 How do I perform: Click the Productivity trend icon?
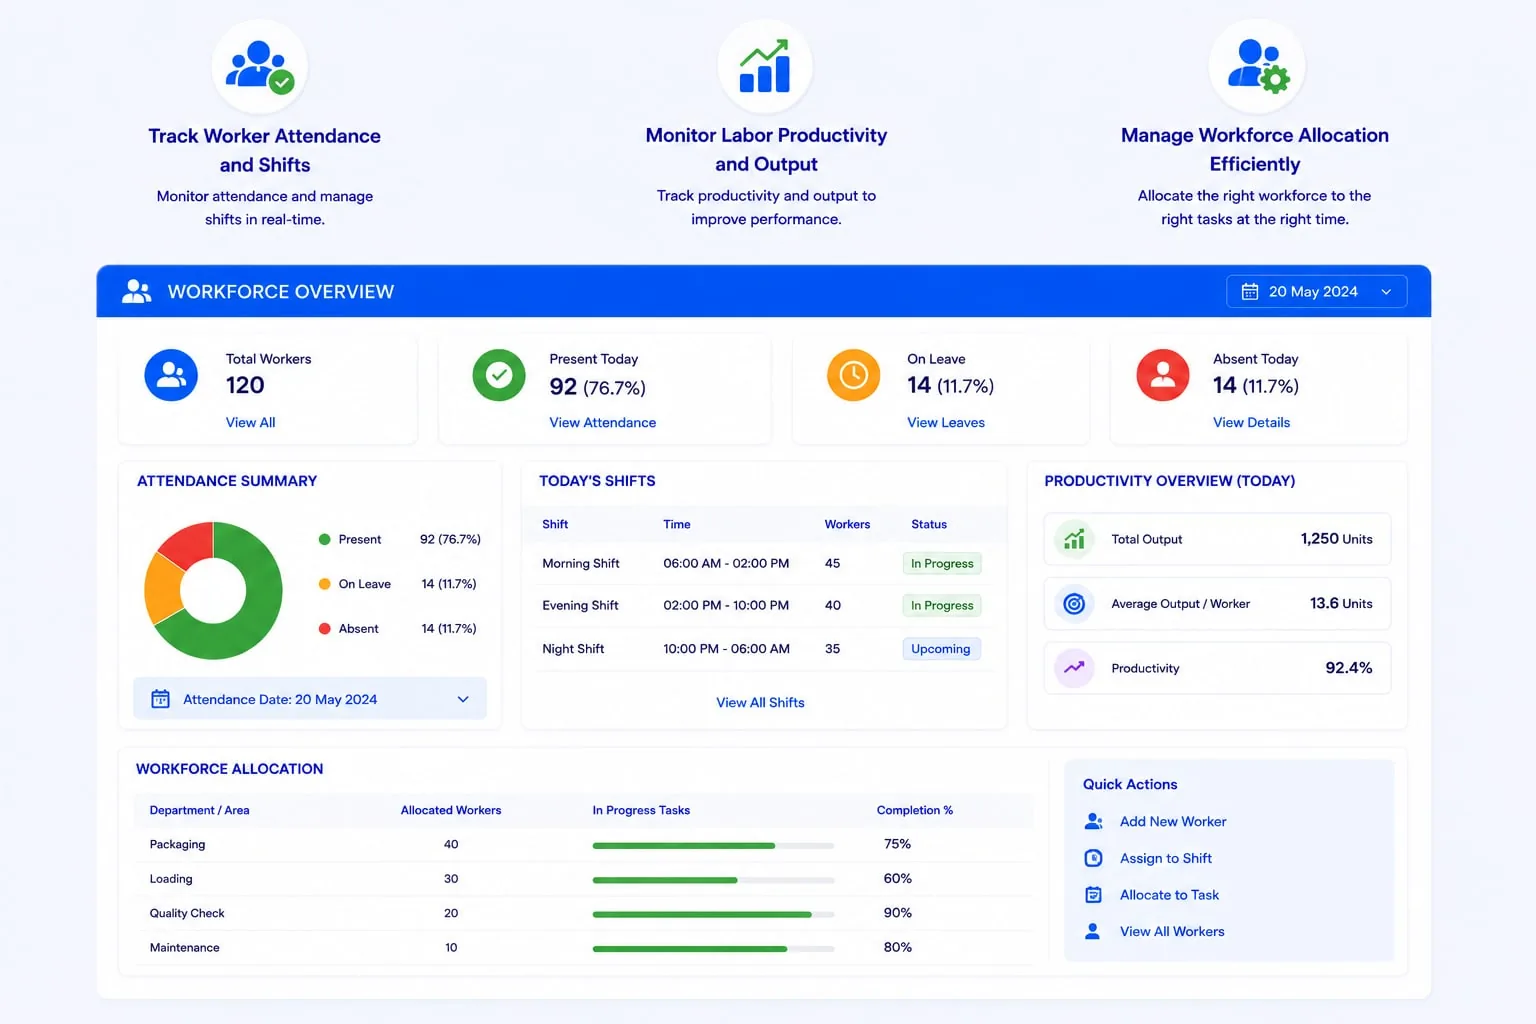point(1074,668)
